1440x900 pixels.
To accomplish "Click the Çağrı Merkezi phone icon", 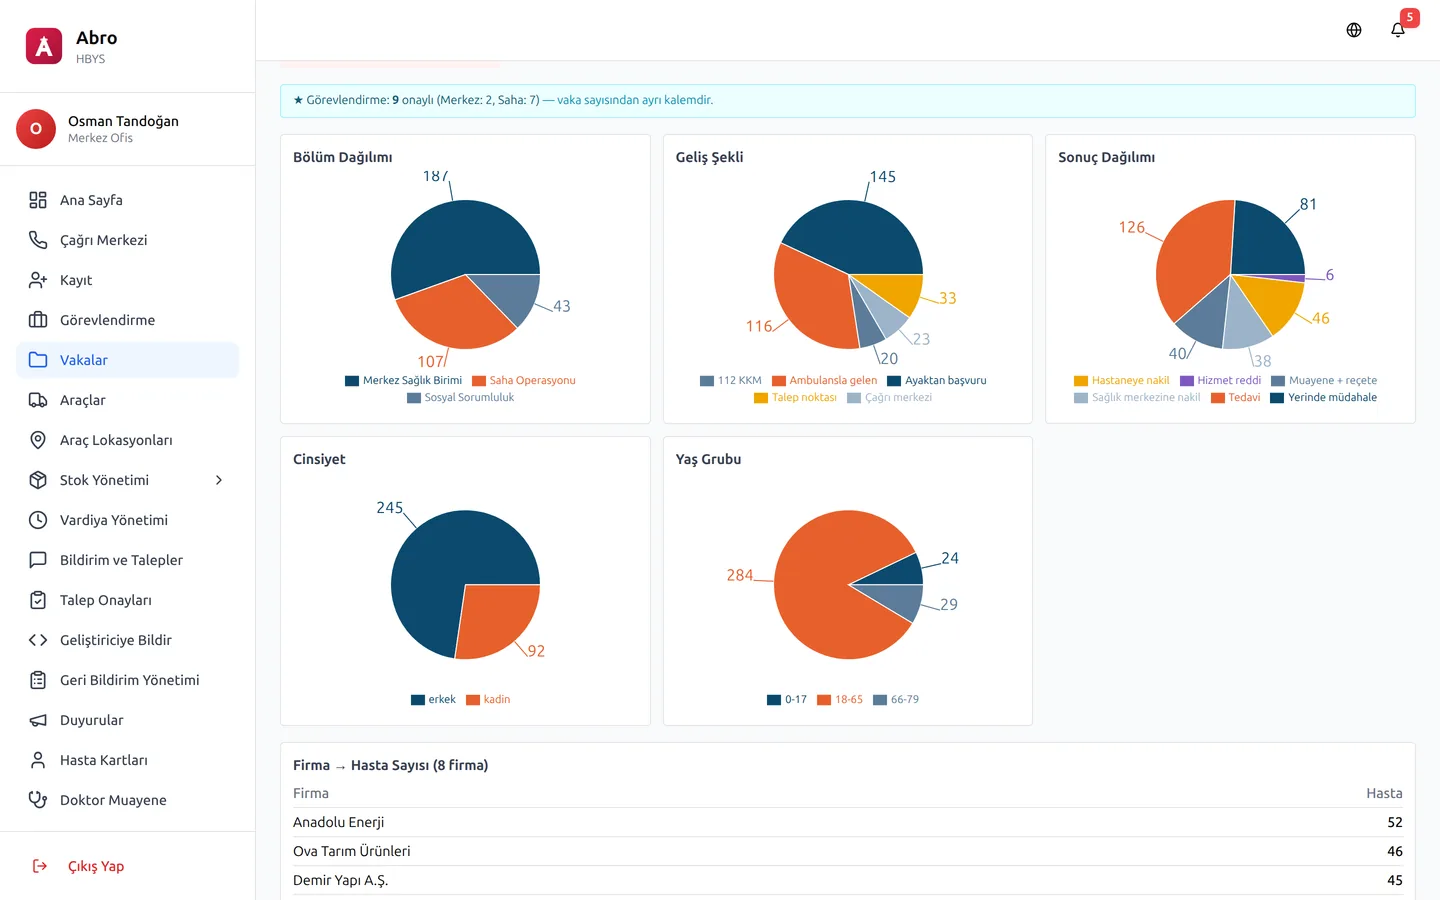I will click(38, 240).
